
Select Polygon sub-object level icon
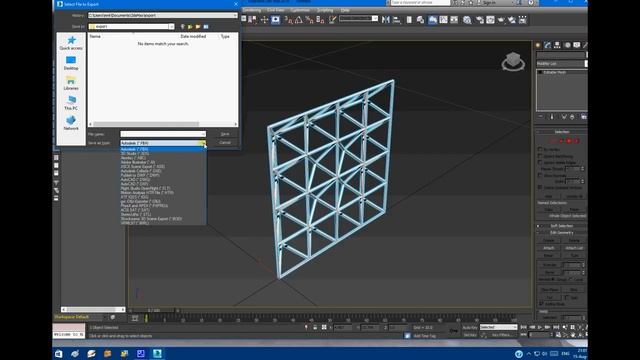pos(569,141)
